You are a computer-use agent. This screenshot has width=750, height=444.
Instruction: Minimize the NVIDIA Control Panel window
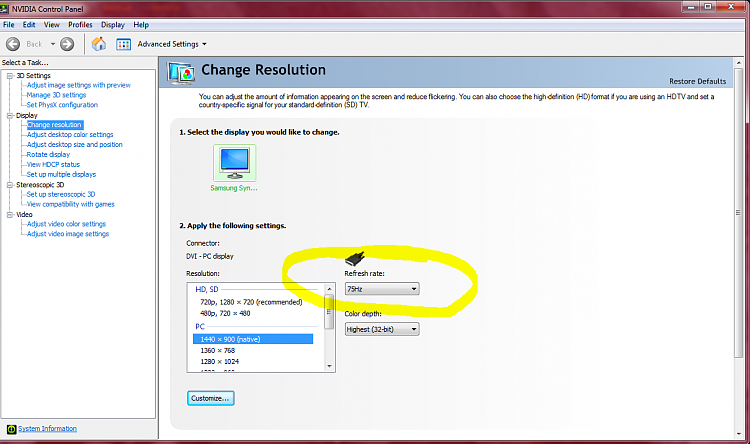pyautogui.click(x=691, y=7)
